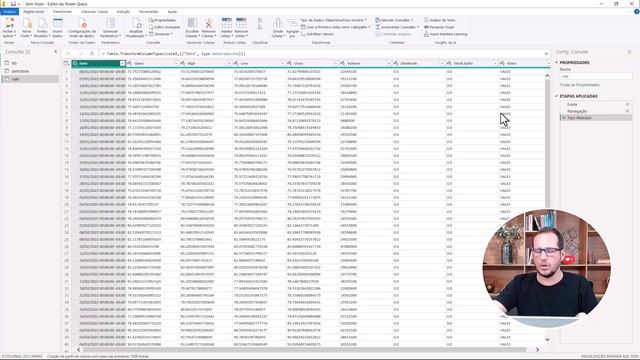Image resolution: width=640 pixels, height=360 pixels.
Task: Change the Date column data type icon
Action: point(75,63)
